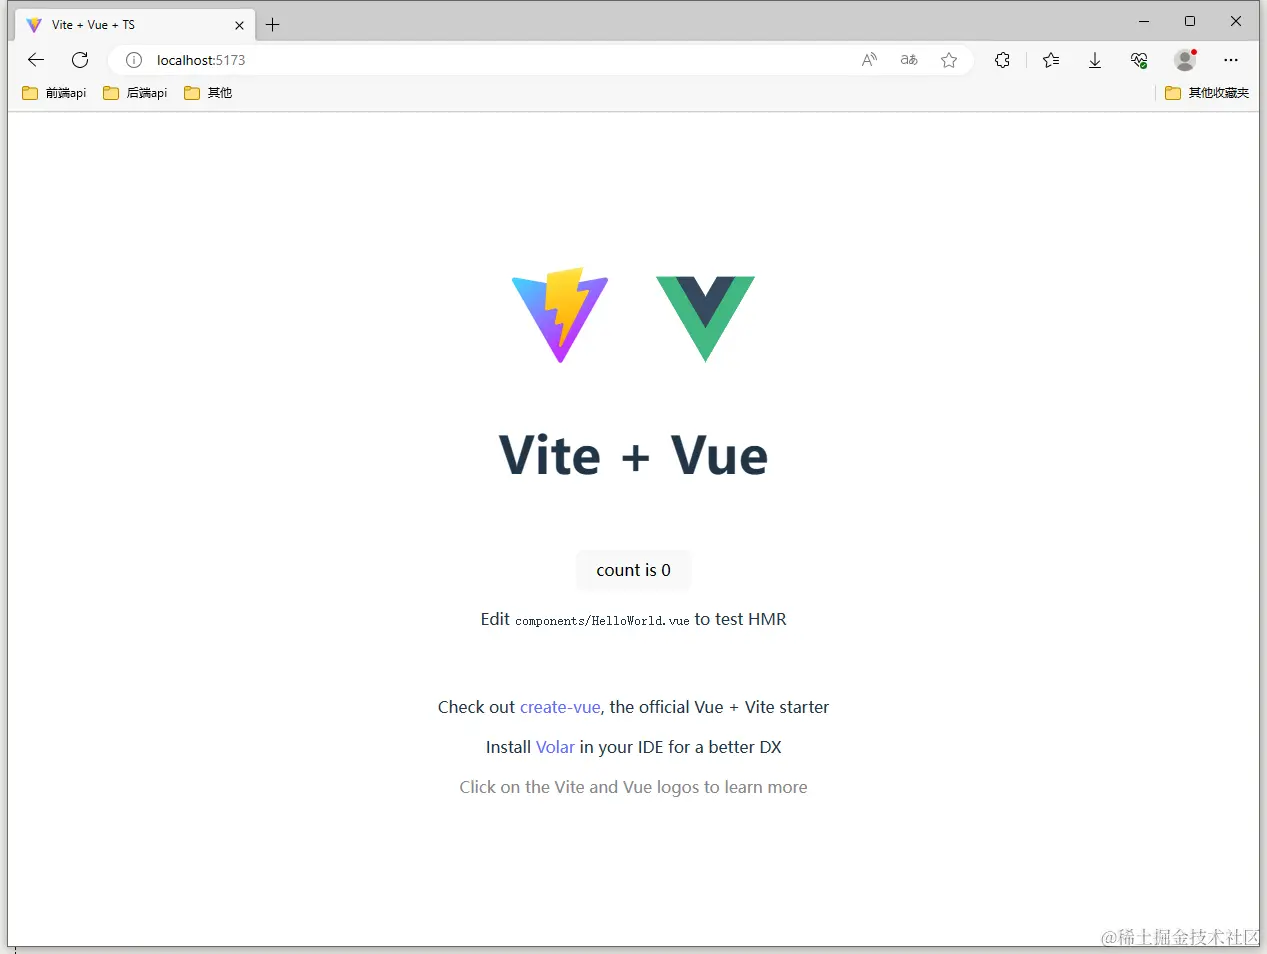This screenshot has width=1267, height=954.
Task: Open Browser essentials heart icon
Action: [1139, 60]
